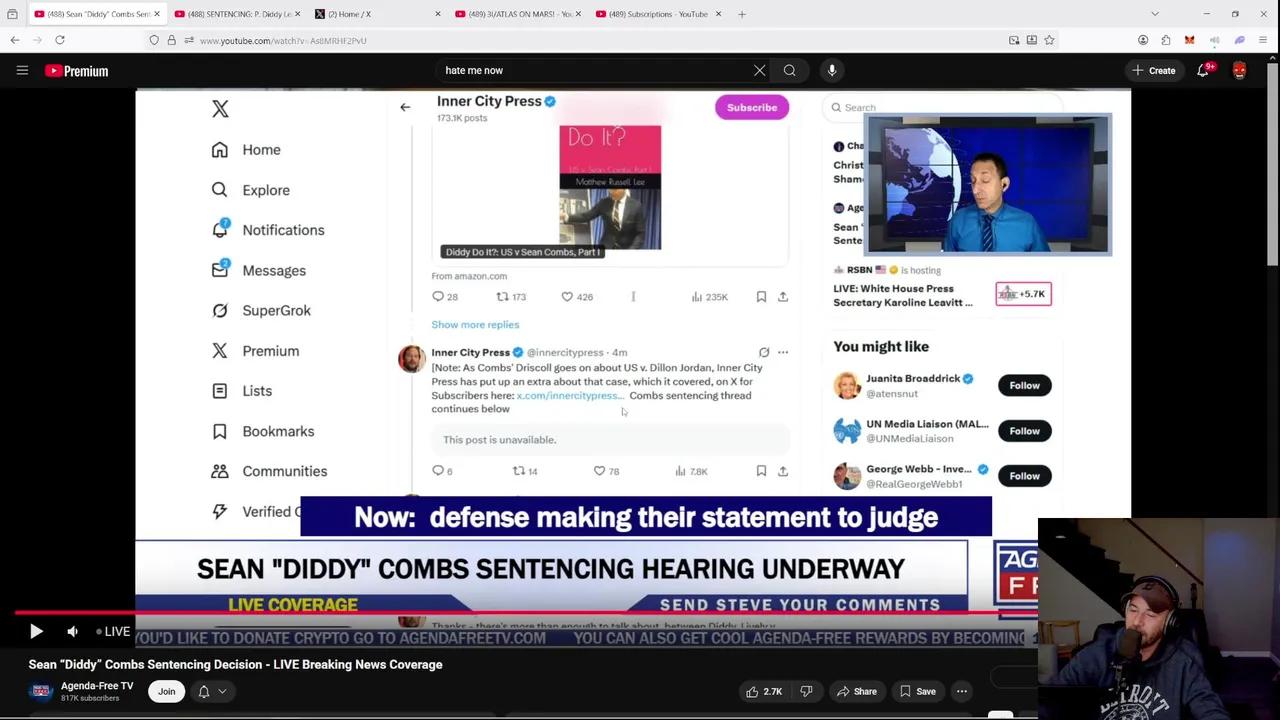
Task: Open the Firefox account icon
Action: (1143, 40)
